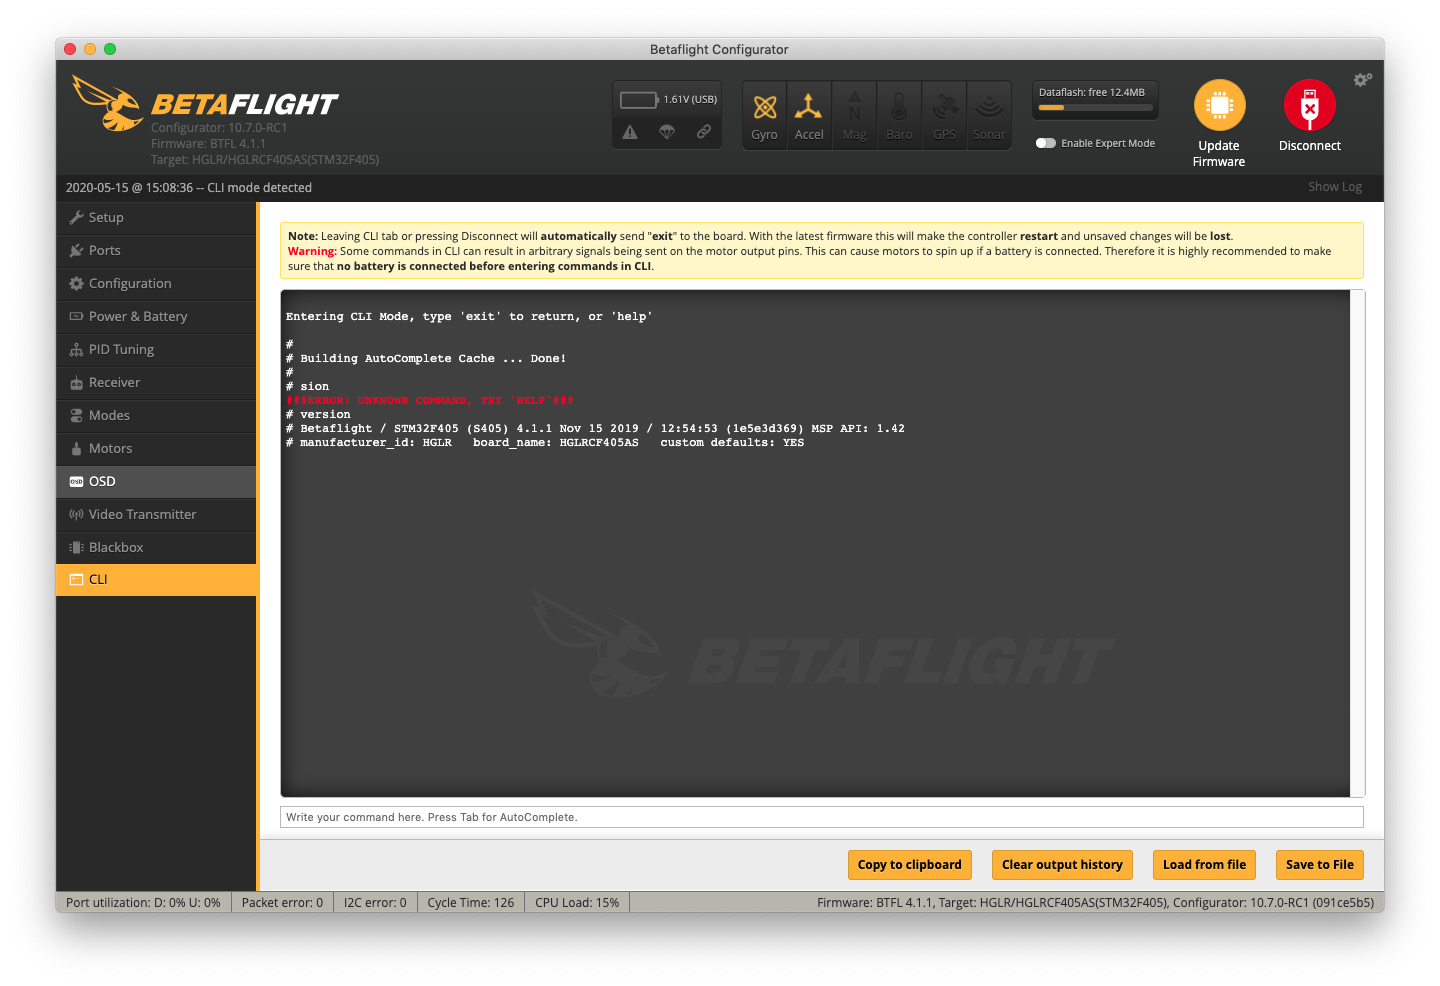Click the '# version' output line
The image size is (1440, 986).
point(318,414)
